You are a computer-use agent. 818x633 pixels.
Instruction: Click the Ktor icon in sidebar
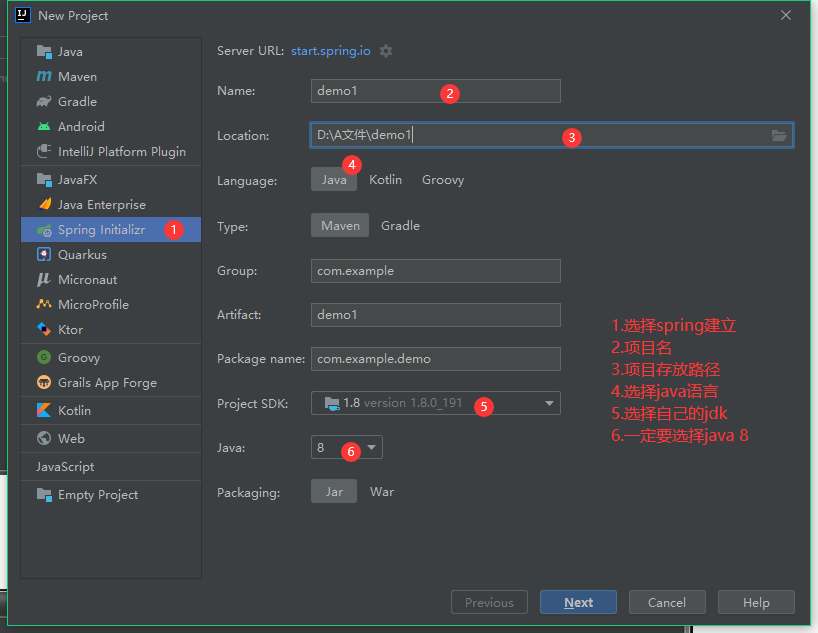(44, 330)
